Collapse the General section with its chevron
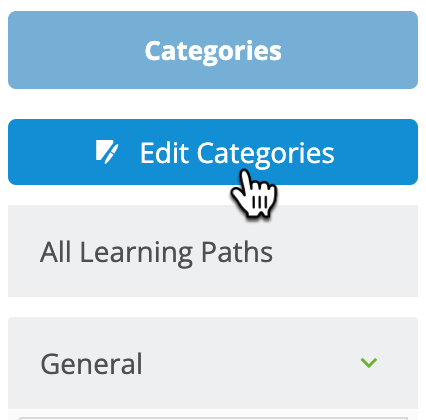The height and width of the screenshot is (420, 426). [x=369, y=363]
